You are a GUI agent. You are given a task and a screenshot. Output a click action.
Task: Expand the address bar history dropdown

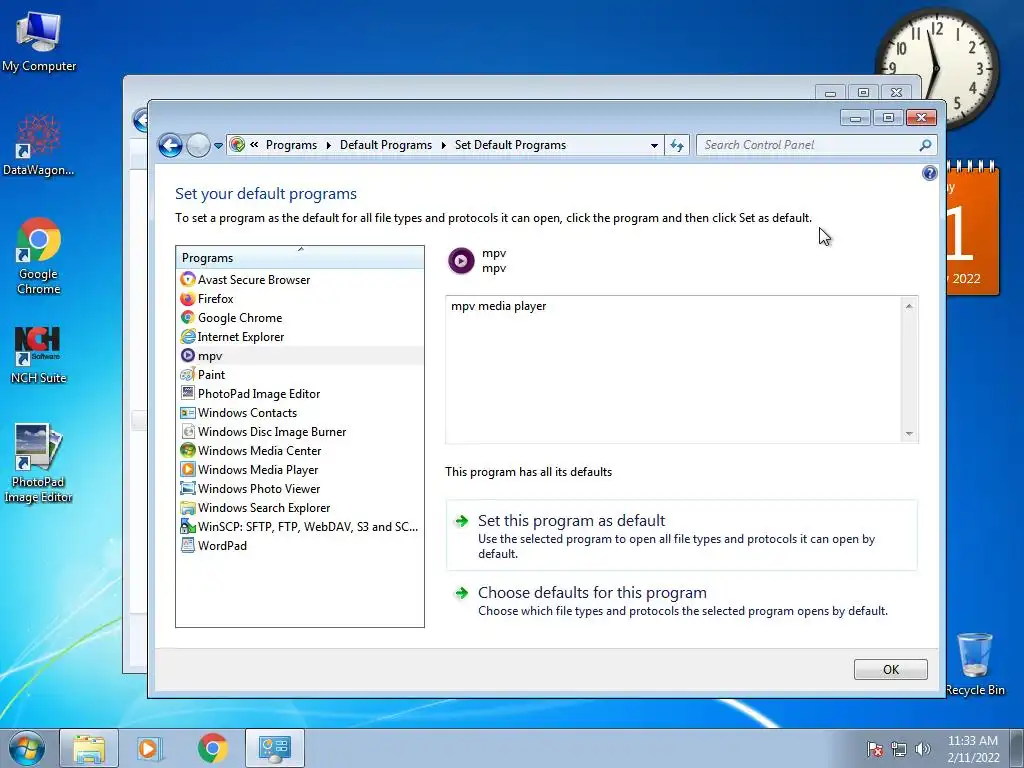click(654, 146)
